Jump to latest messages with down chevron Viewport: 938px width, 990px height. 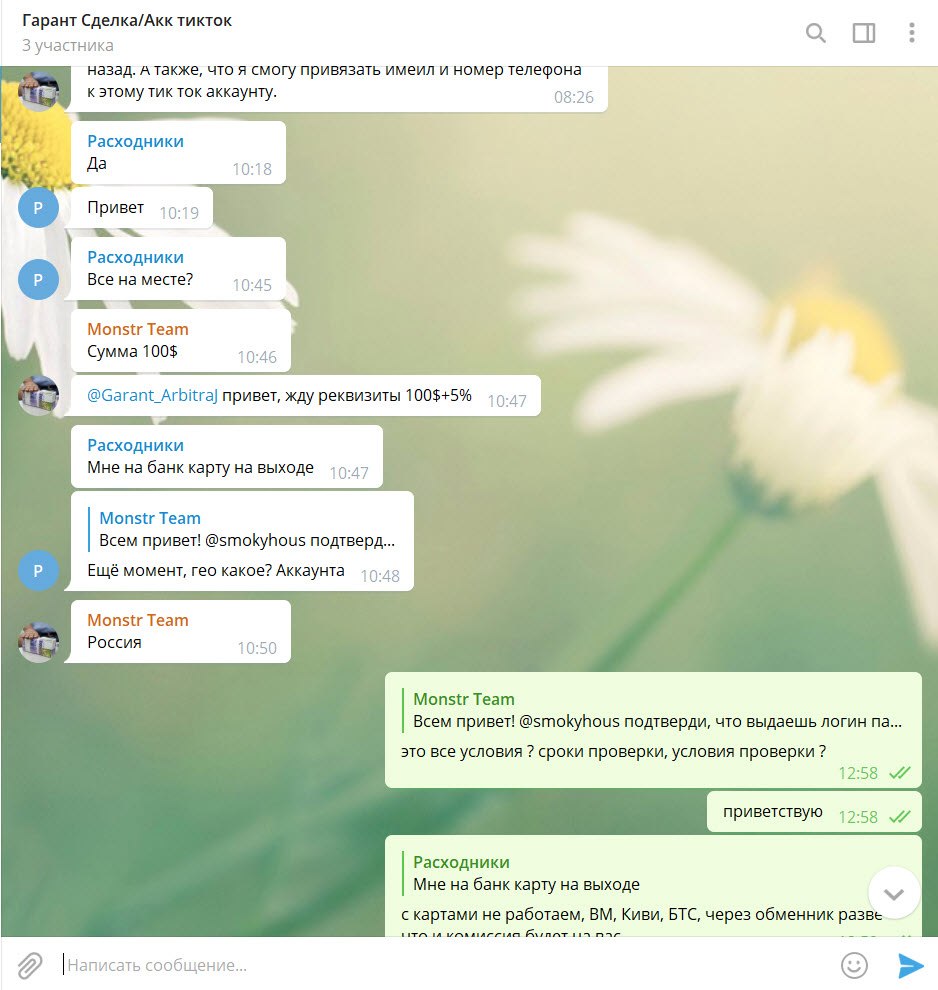pos(894,893)
